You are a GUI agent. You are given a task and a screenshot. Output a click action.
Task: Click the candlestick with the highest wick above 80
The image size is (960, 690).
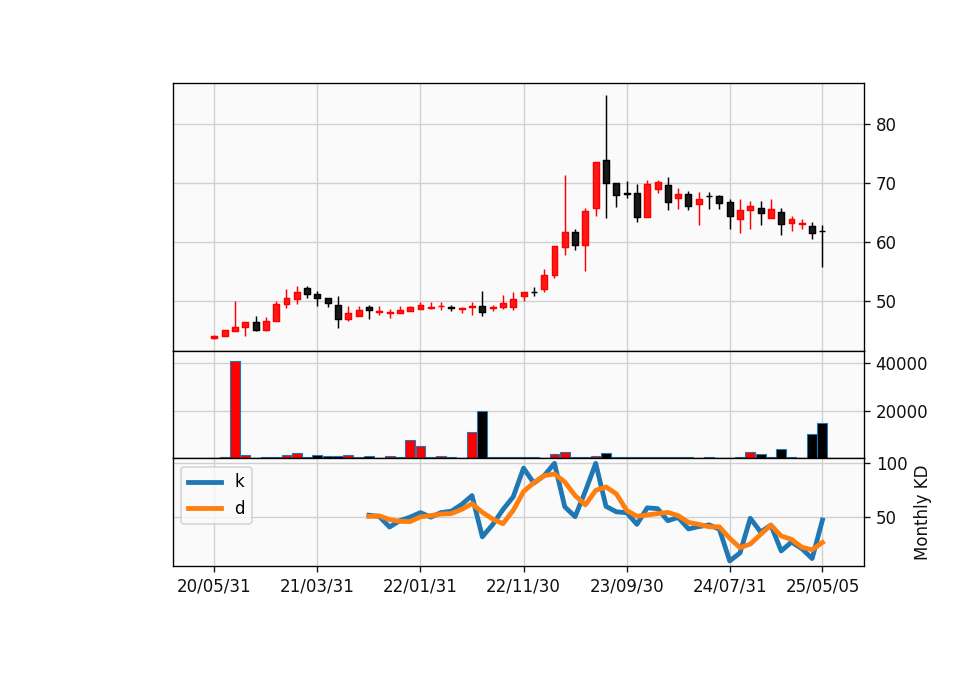point(606,157)
